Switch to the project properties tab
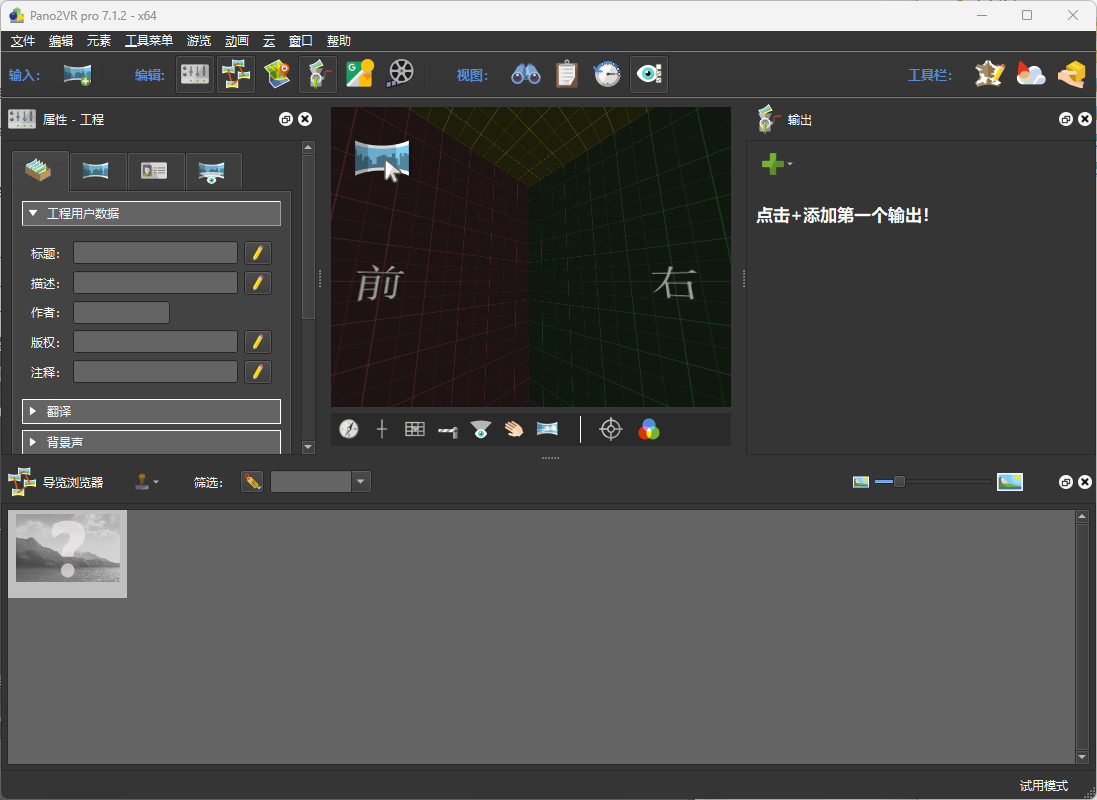Screen dimensions: 1097x800 point(39,171)
